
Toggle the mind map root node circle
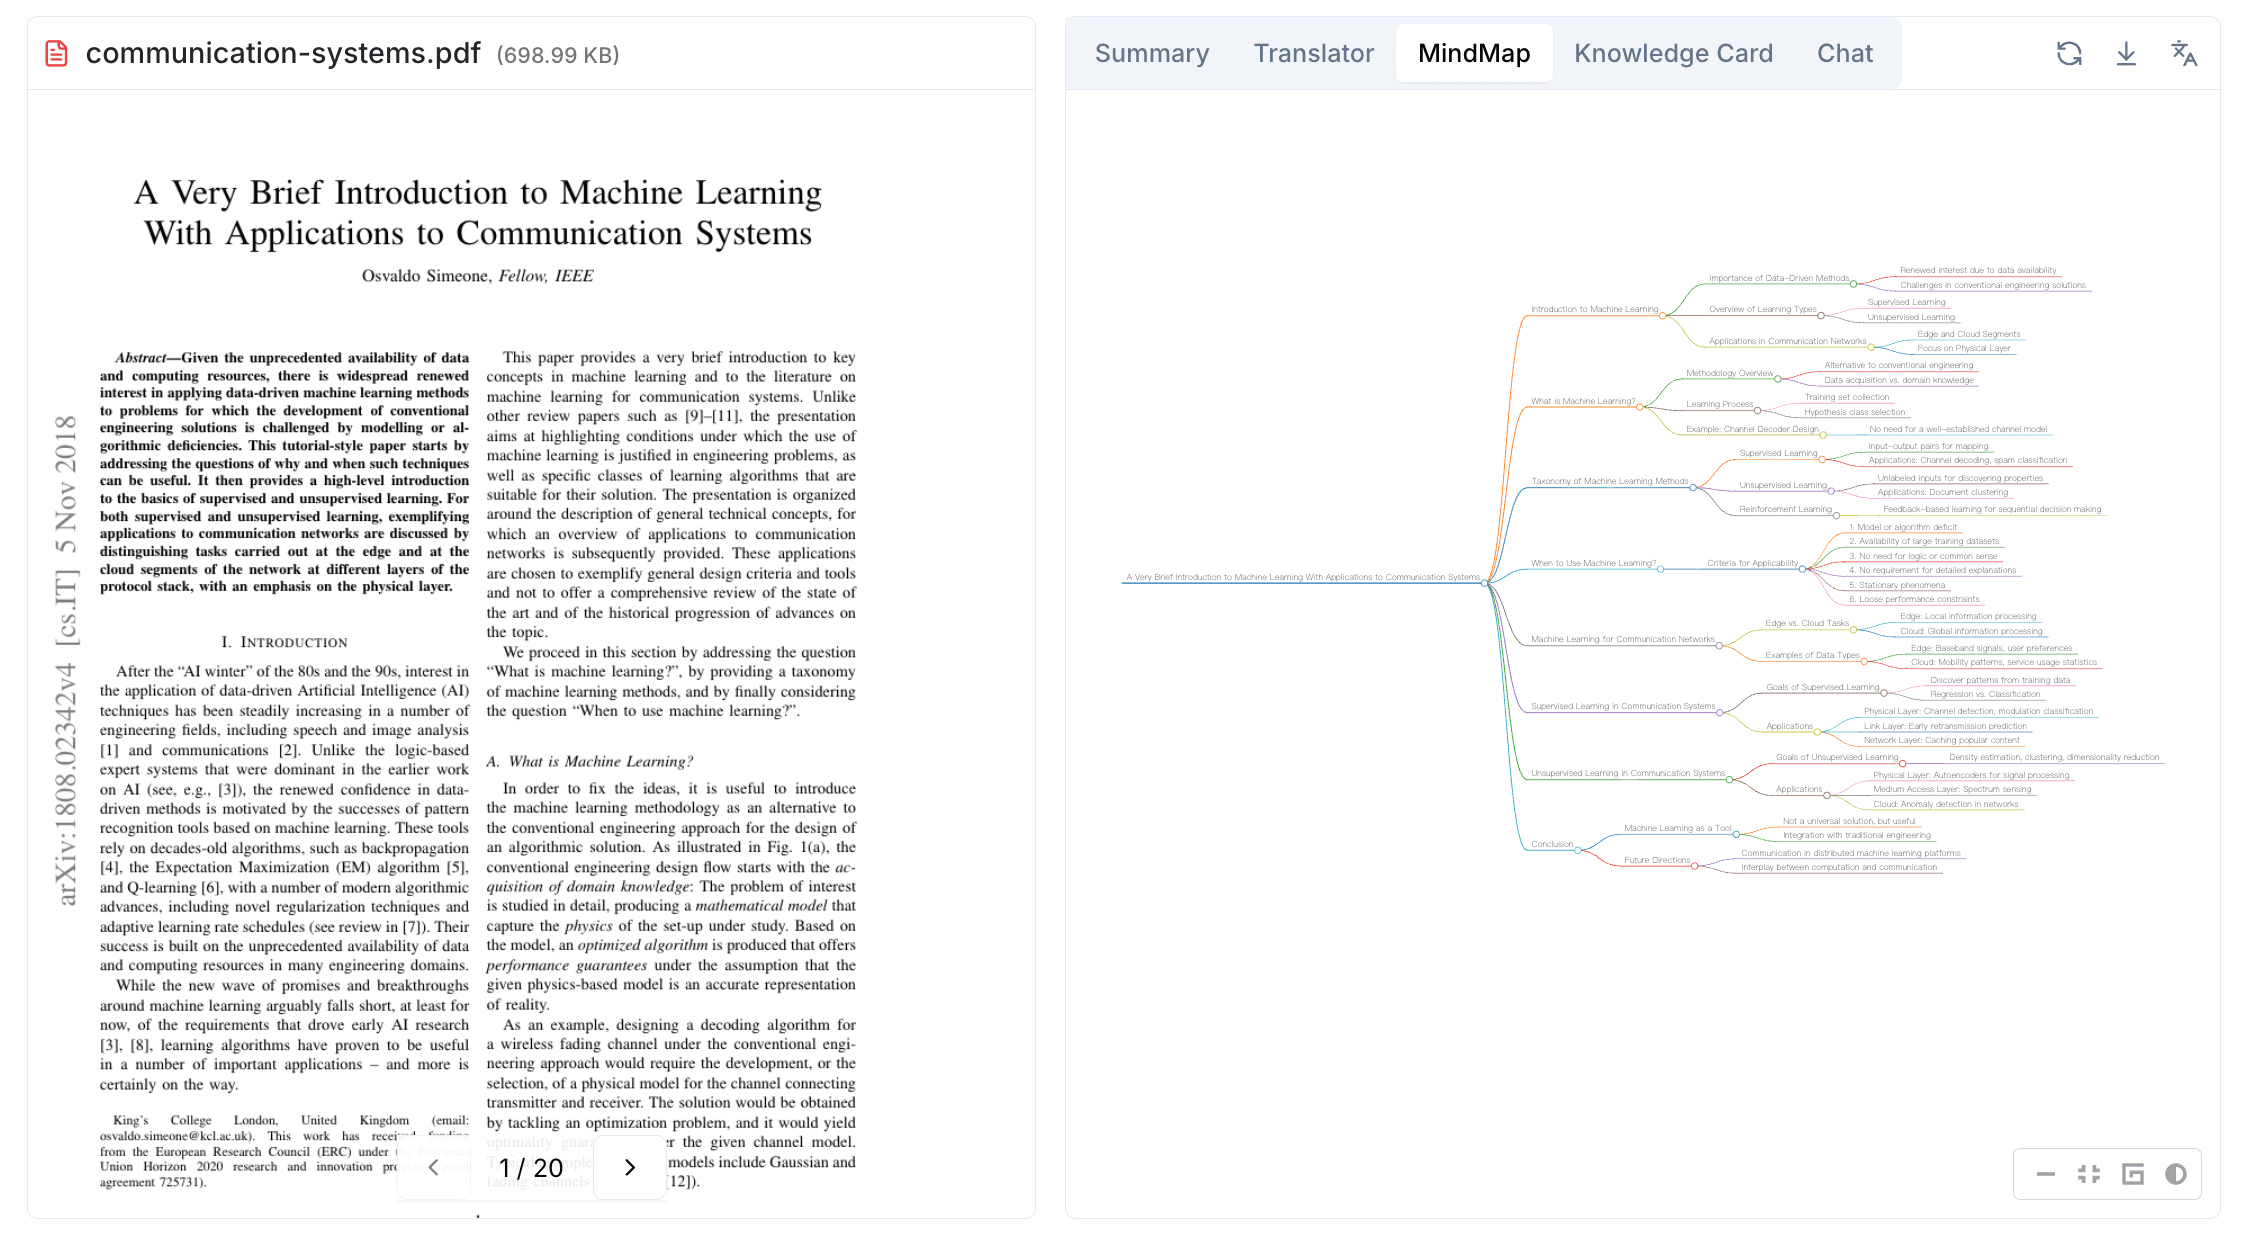(1485, 583)
